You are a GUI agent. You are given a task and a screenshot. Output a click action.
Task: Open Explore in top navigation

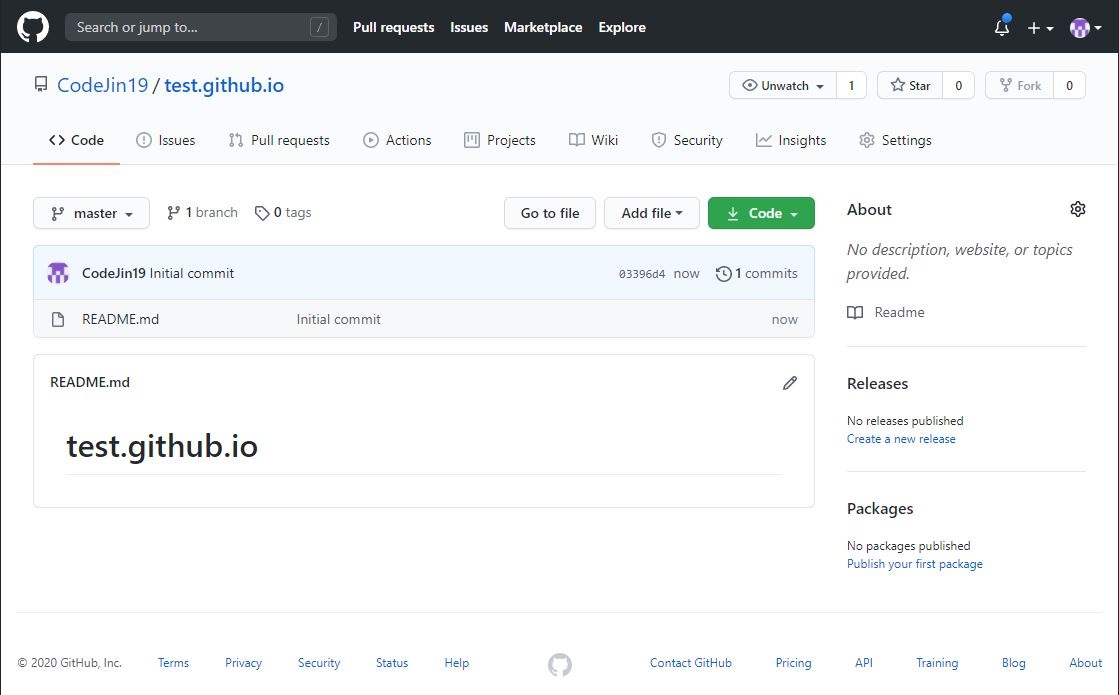click(622, 27)
